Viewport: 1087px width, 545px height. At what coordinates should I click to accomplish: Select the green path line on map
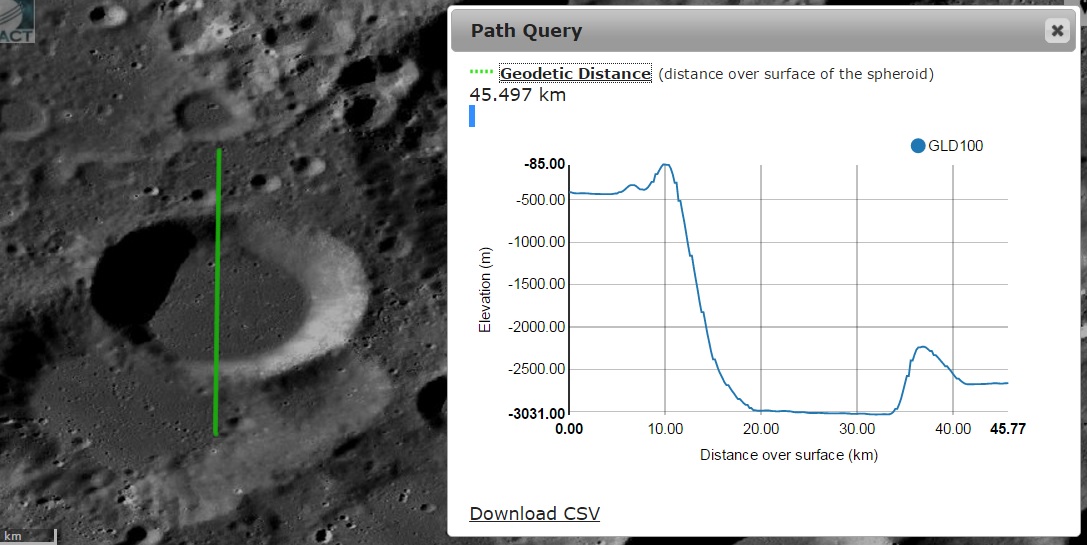pos(217,290)
